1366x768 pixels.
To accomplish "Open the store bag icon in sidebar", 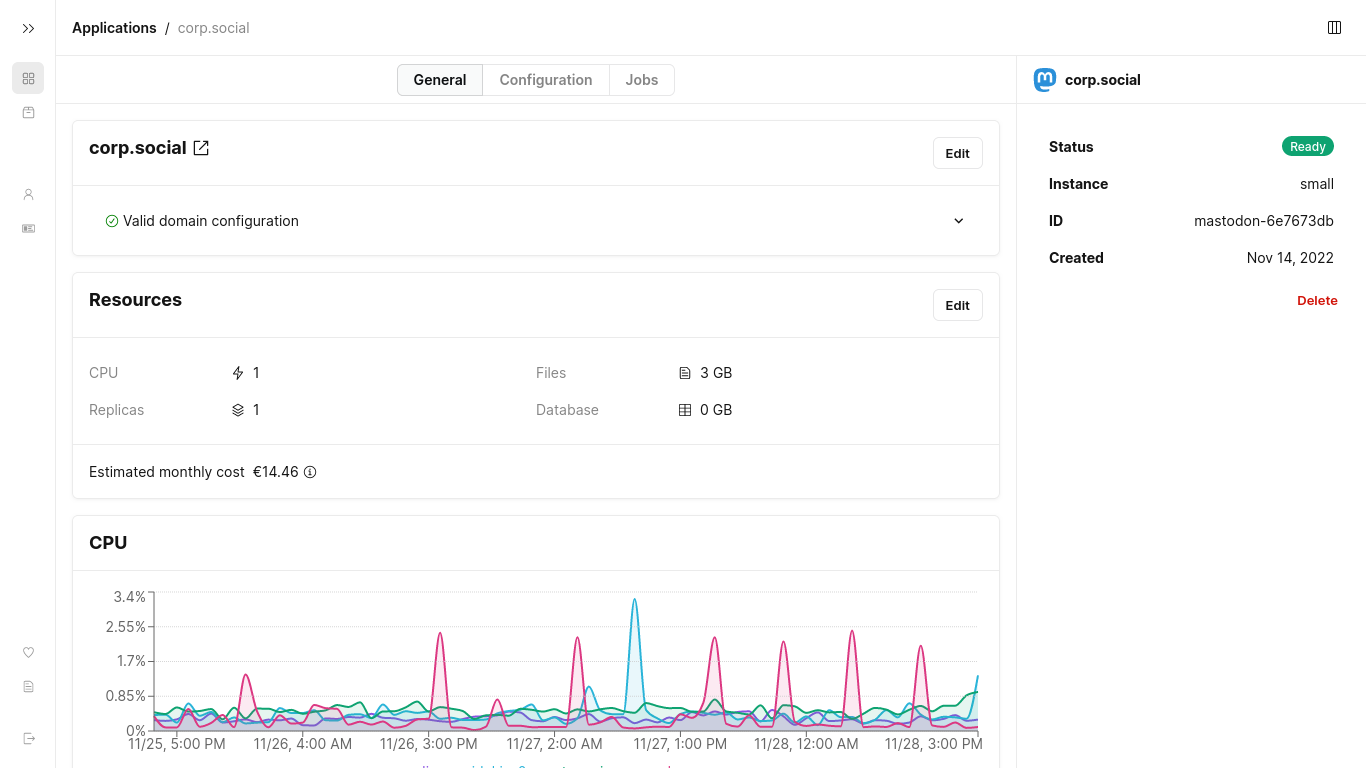I will click(28, 112).
